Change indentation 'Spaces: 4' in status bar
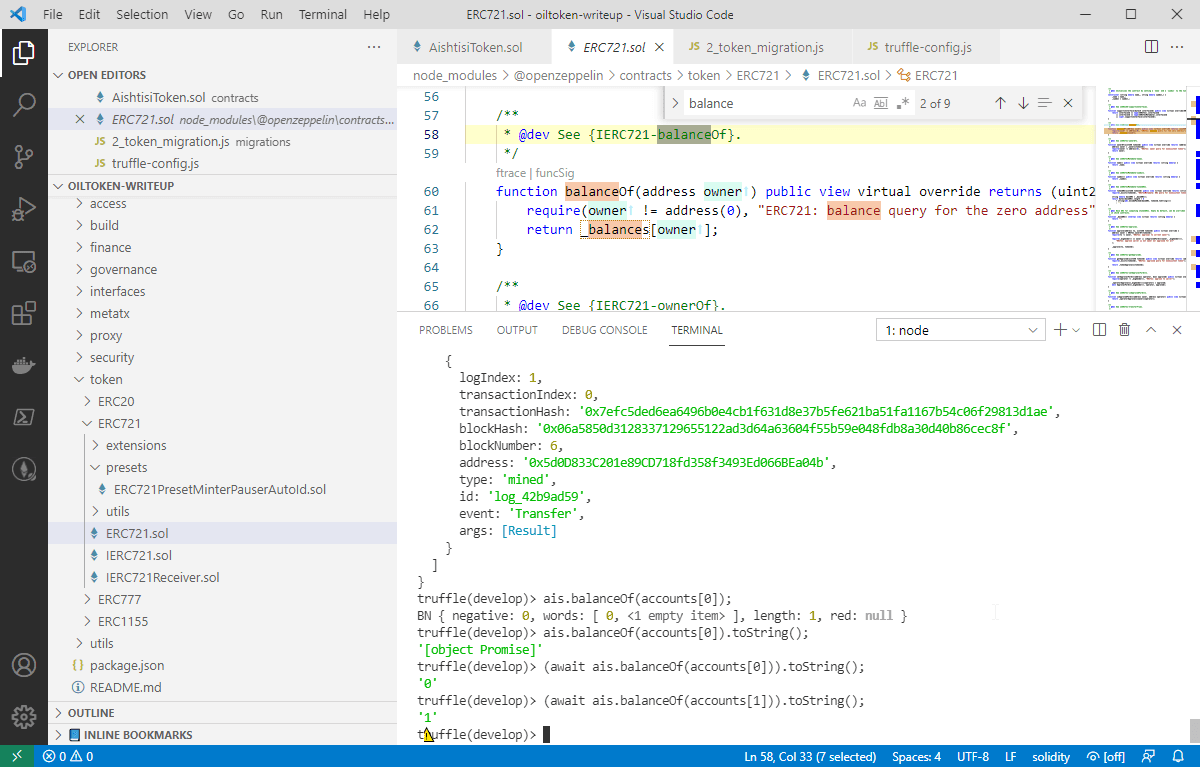The image size is (1200, 767). point(917,756)
